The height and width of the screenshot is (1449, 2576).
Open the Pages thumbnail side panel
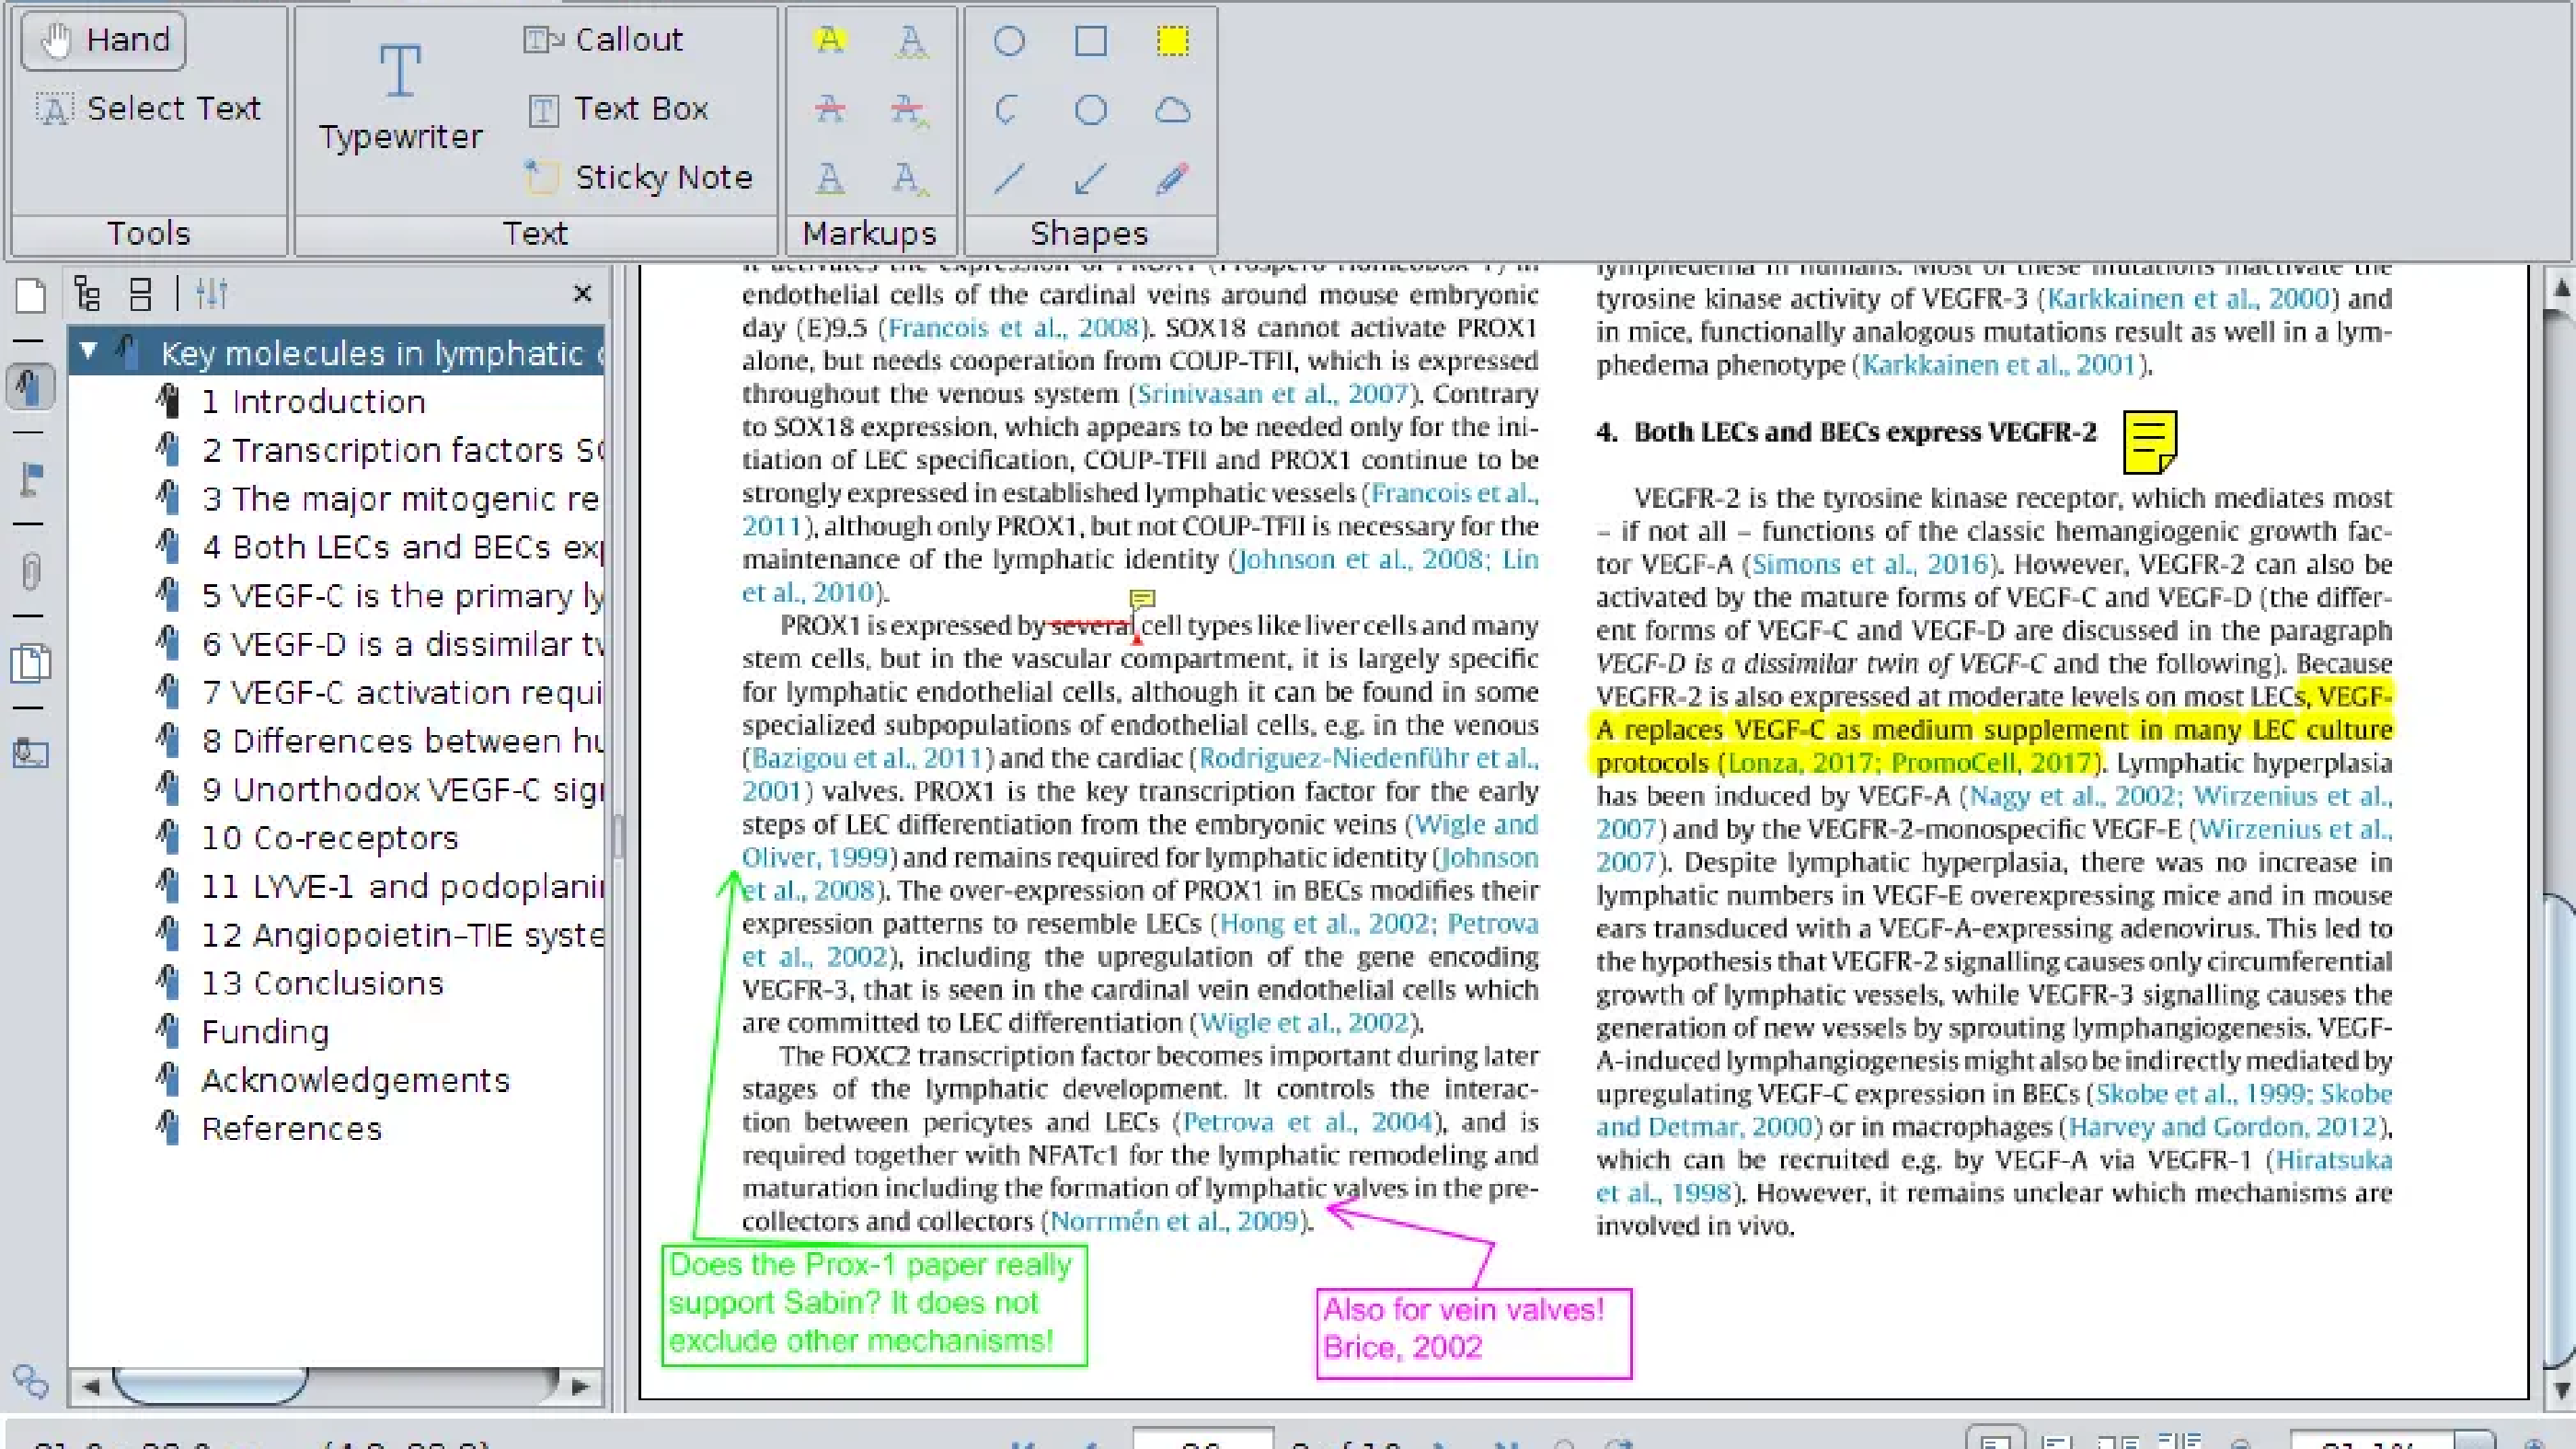(x=30, y=295)
